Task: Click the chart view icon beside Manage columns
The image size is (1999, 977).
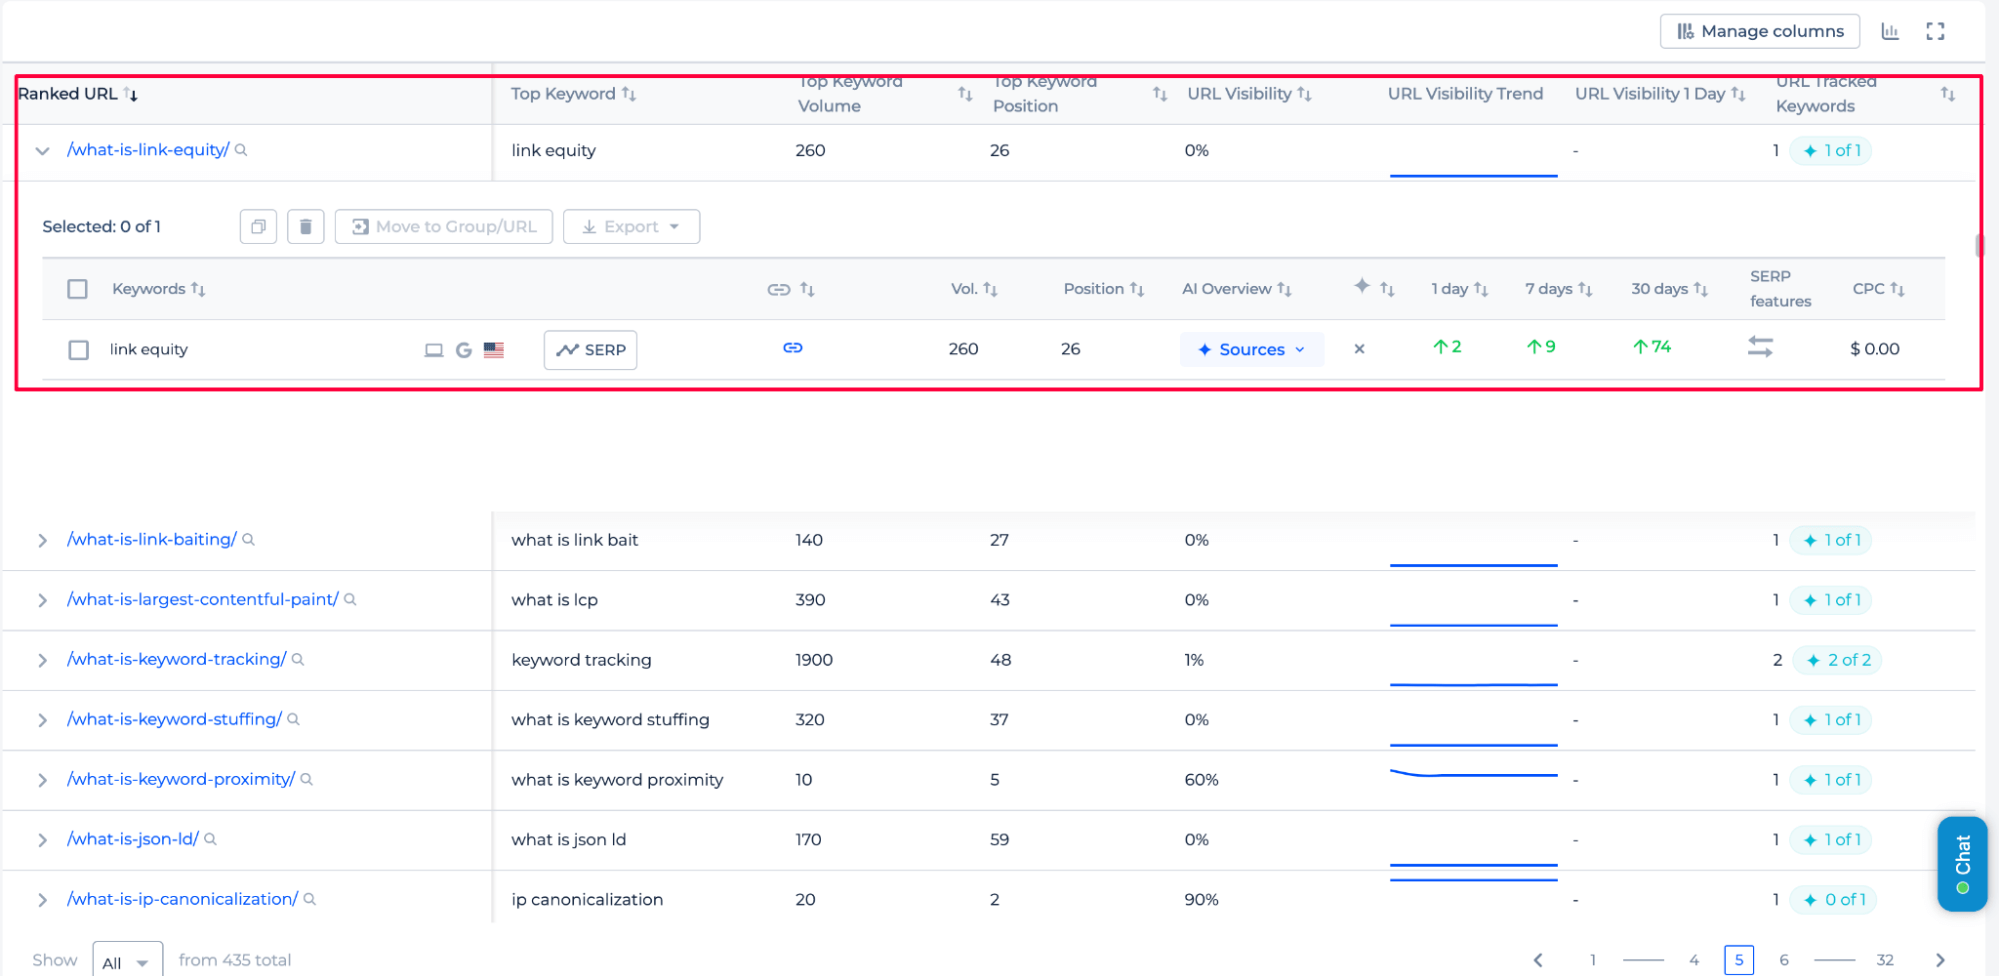Action: [1889, 31]
